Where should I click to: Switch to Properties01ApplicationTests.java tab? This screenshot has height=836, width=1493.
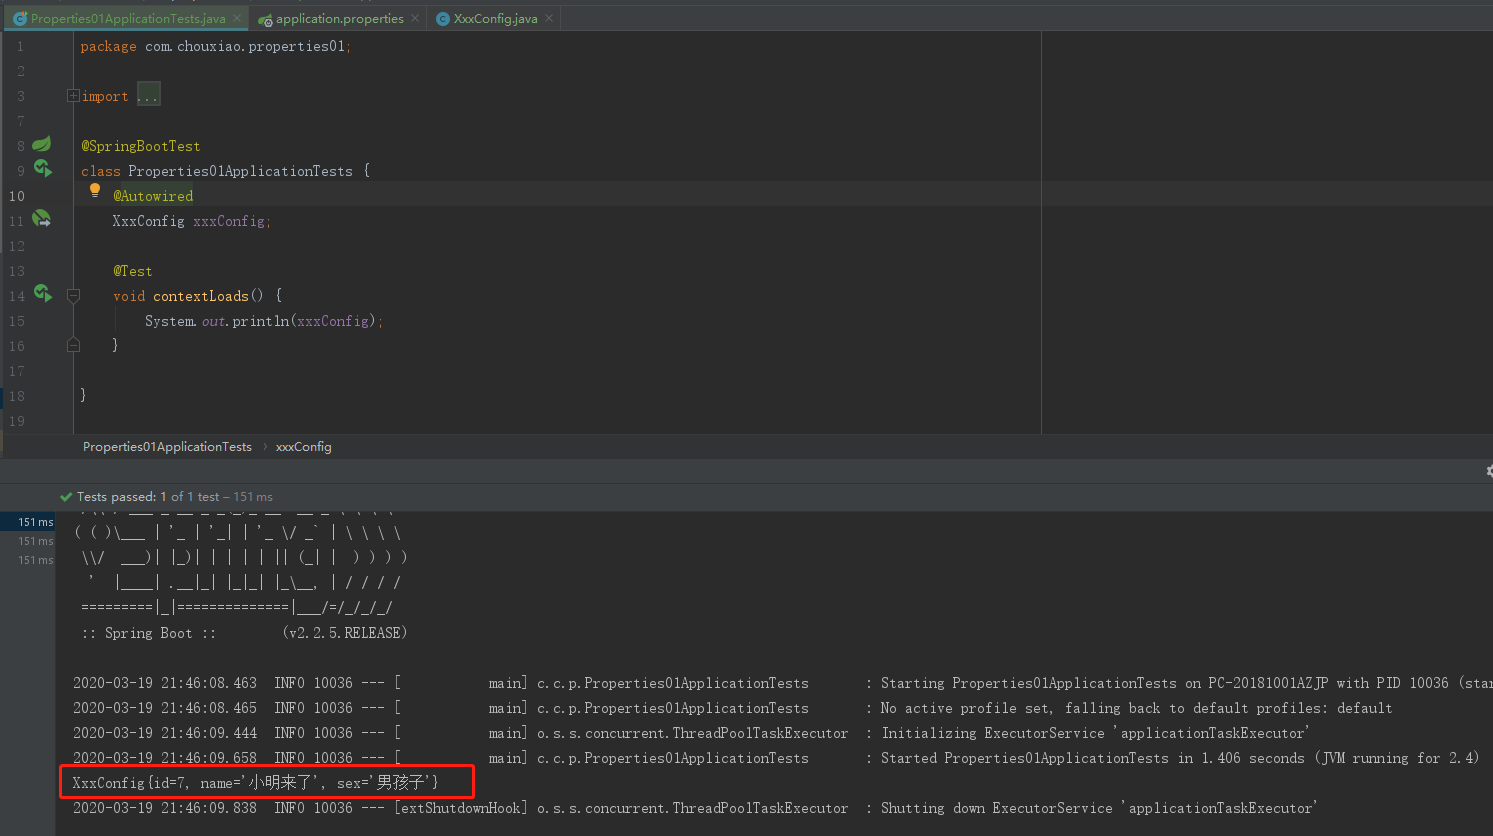(128, 18)
